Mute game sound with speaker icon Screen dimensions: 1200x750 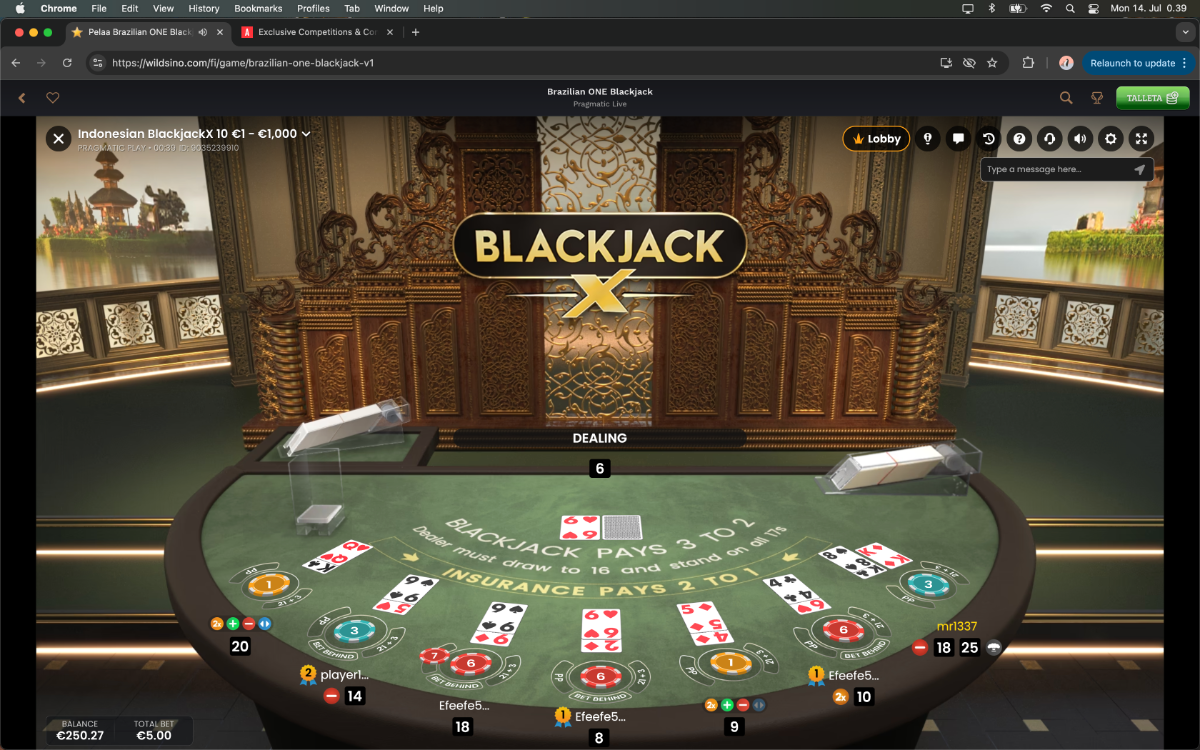pyautogui.click(x=1080, y=139)
